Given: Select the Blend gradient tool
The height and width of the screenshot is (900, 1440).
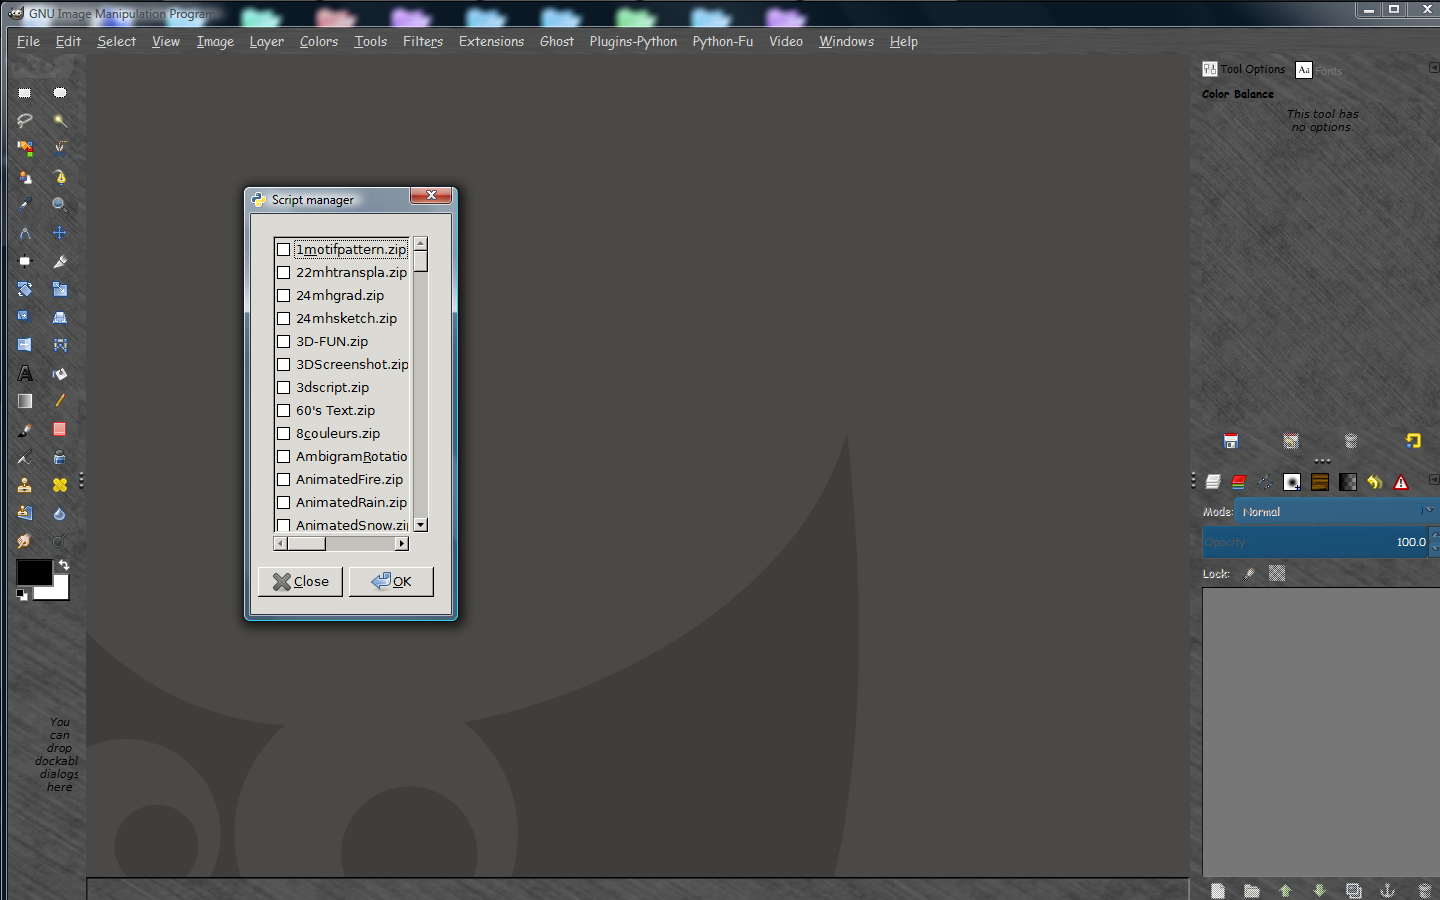Looking at the screenshot, I should pos(25,401).
